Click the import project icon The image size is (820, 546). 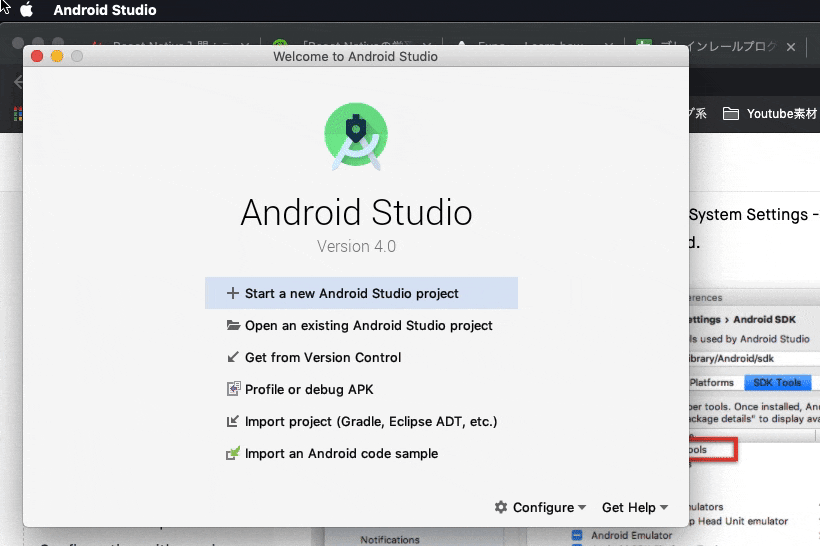[x=233, y=421]
